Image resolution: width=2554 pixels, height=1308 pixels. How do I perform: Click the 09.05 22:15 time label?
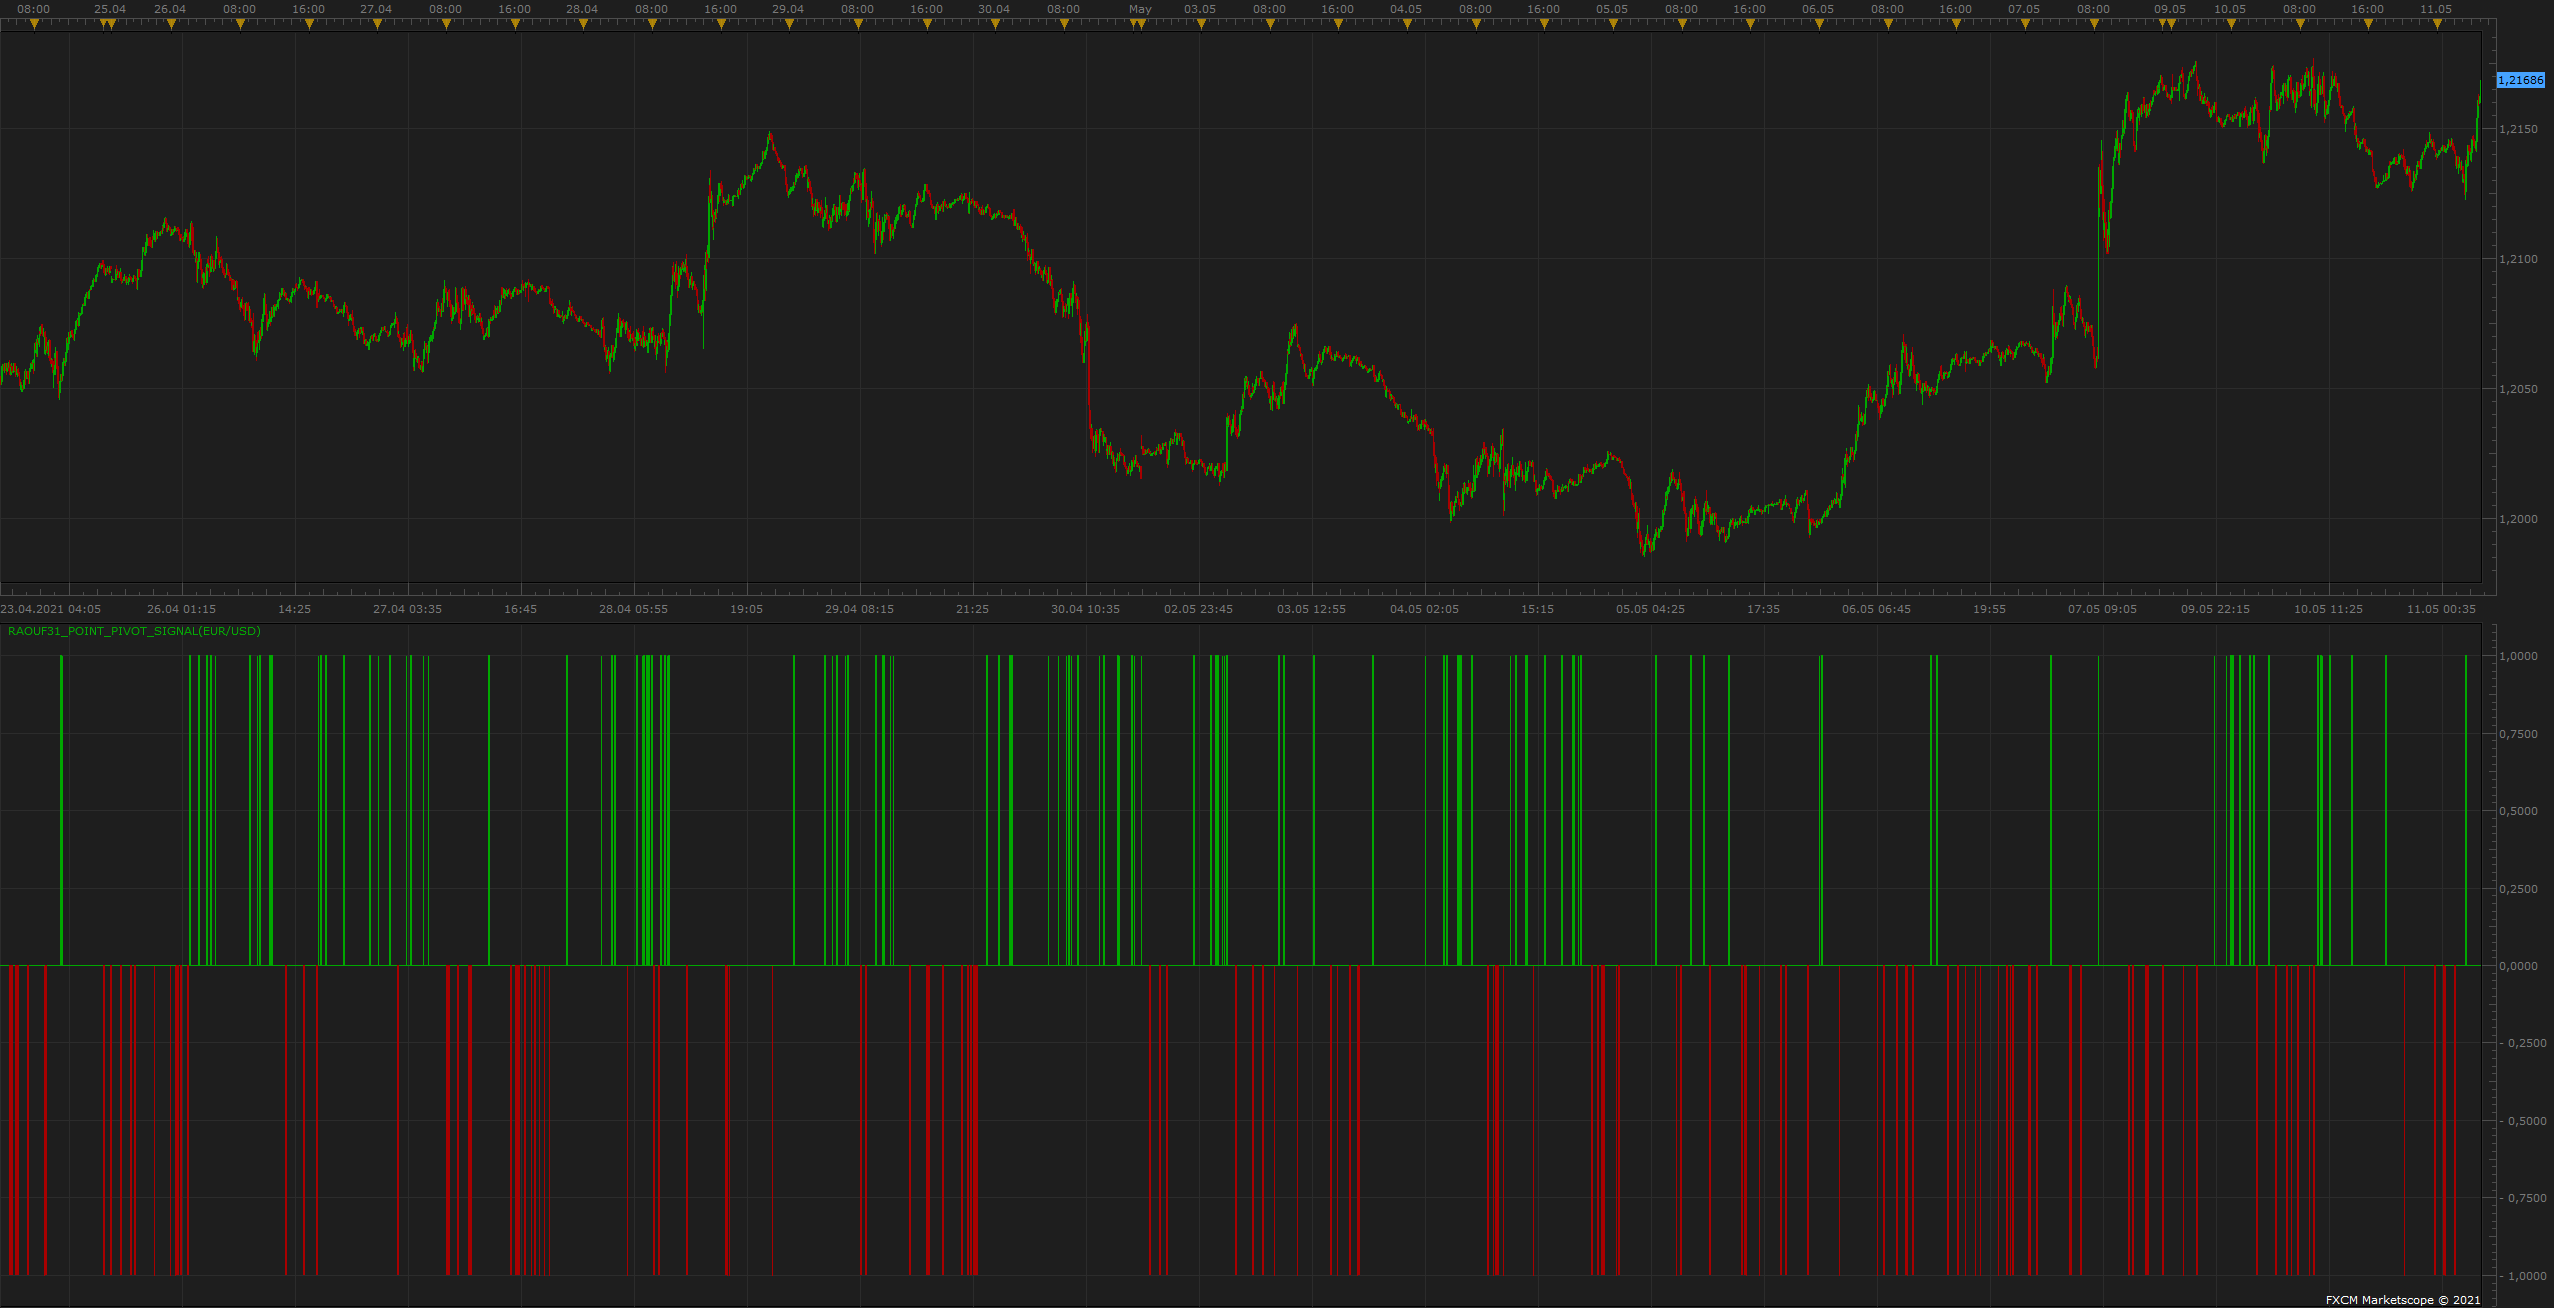coord(2215,609)
